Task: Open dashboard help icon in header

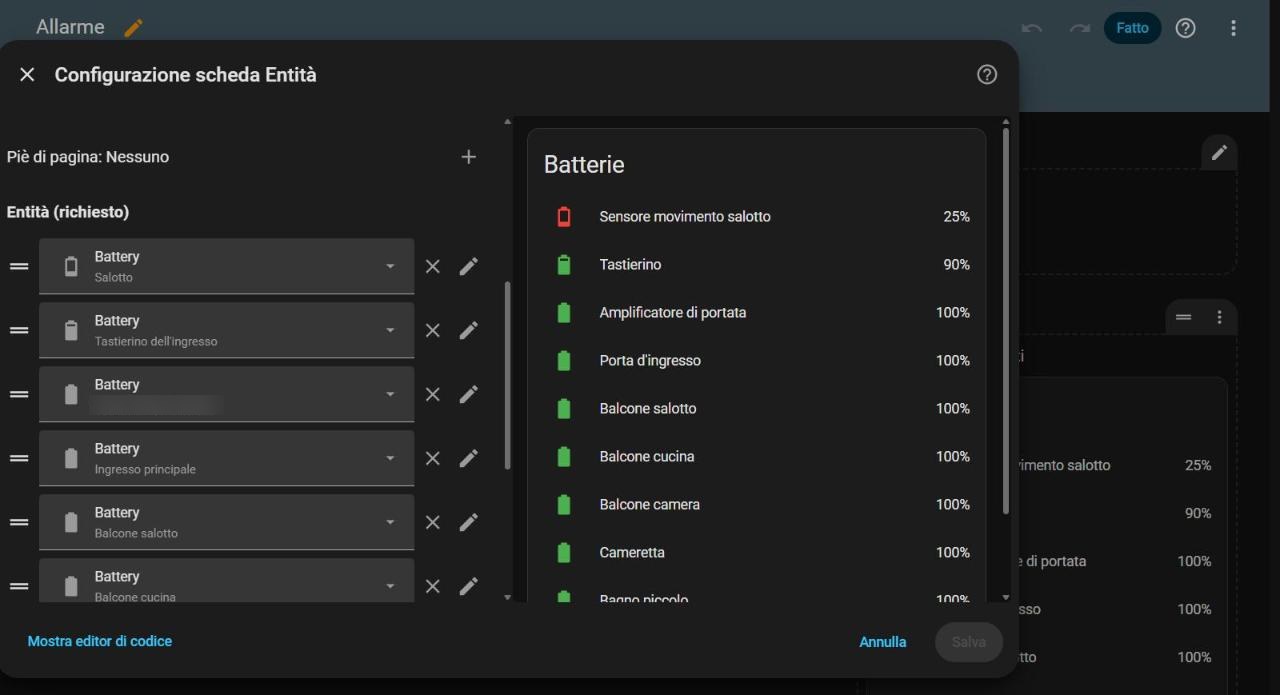Action: 1185,28
